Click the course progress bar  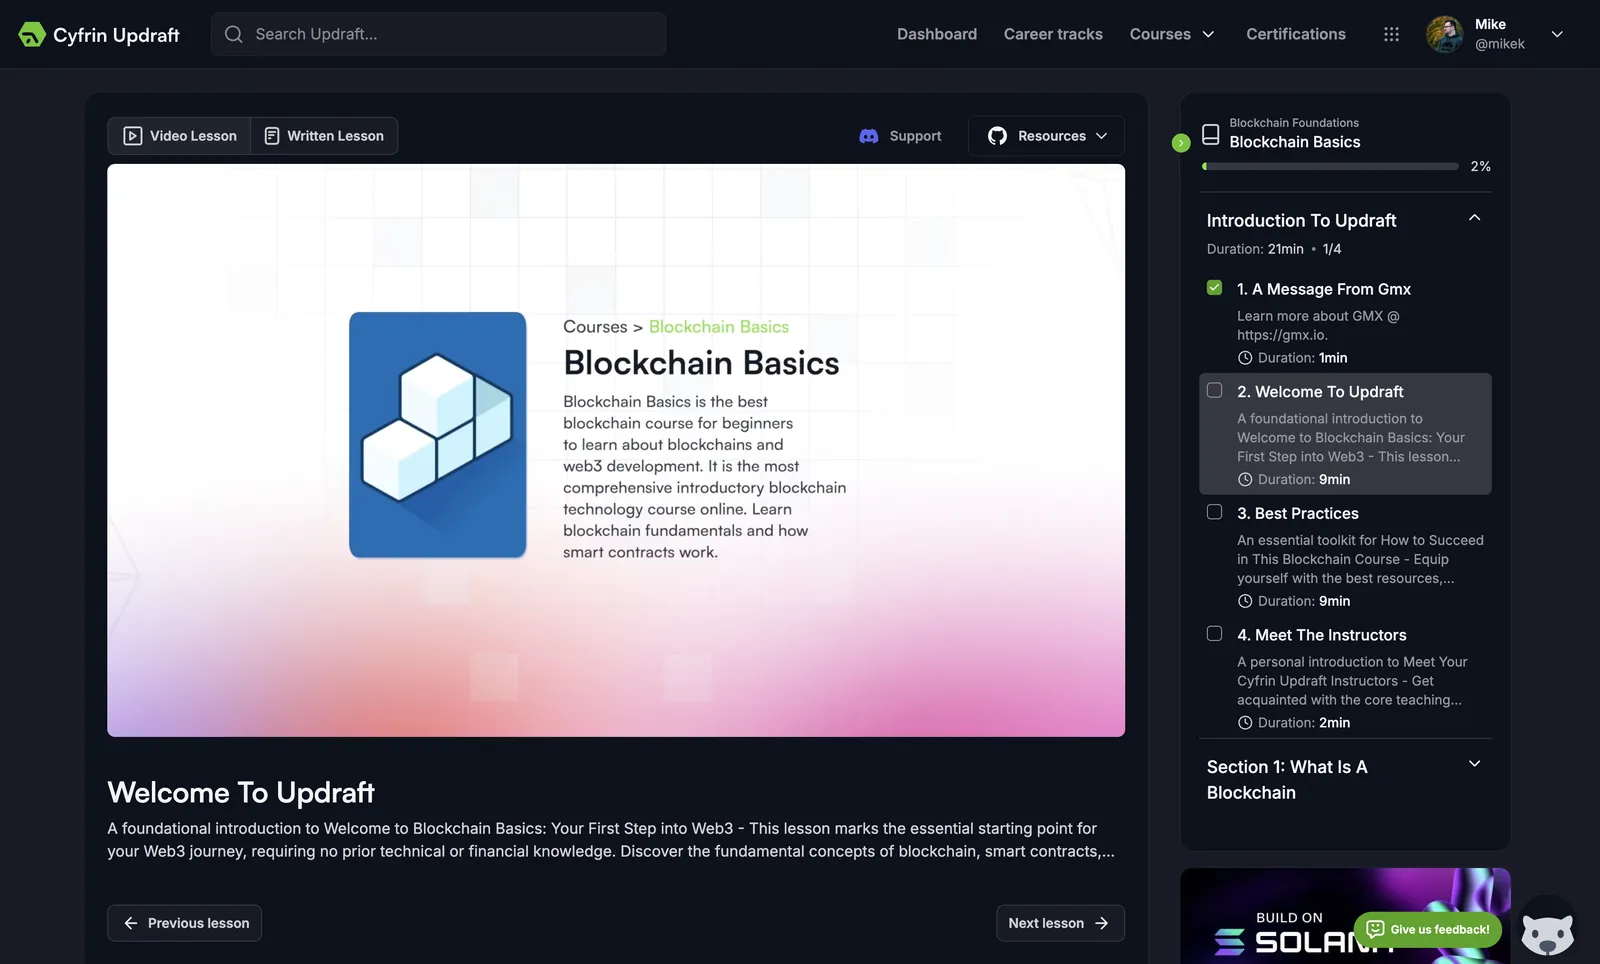pos(1330,166)
